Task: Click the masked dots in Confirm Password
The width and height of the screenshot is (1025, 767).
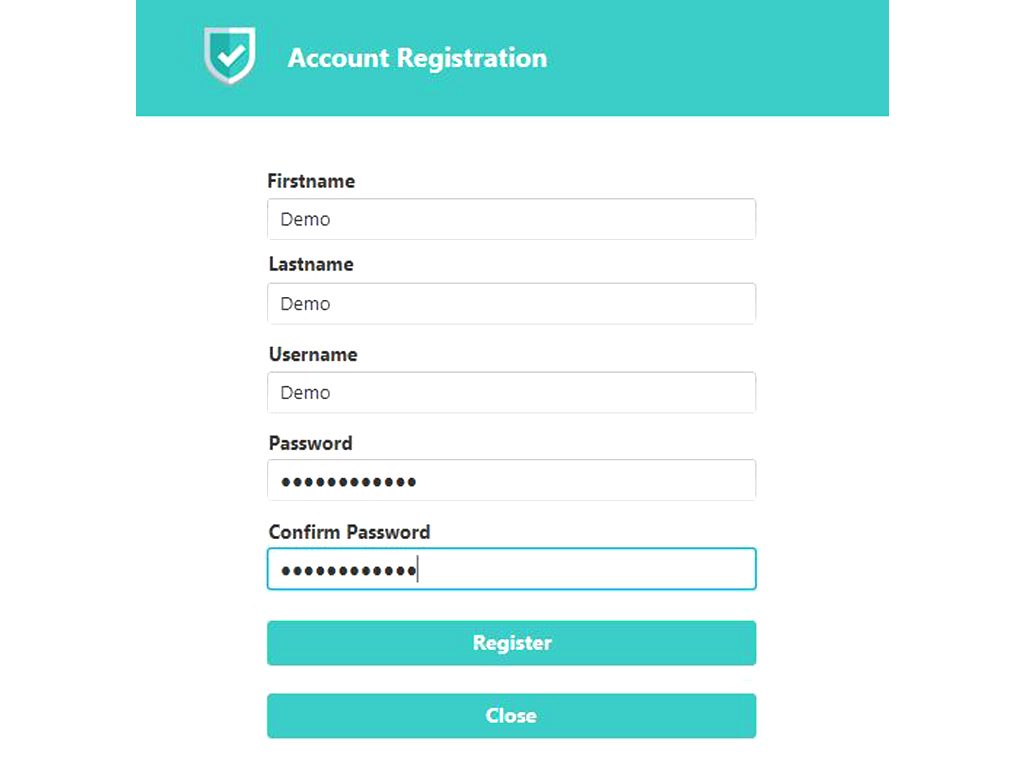Action: click(x=348, y=571)
